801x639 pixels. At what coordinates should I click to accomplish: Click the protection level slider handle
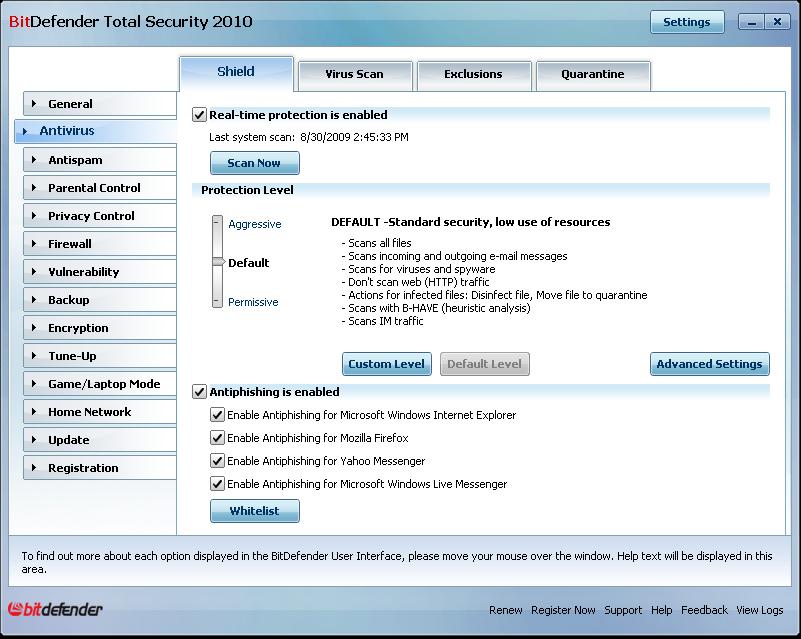coord(218,262)
